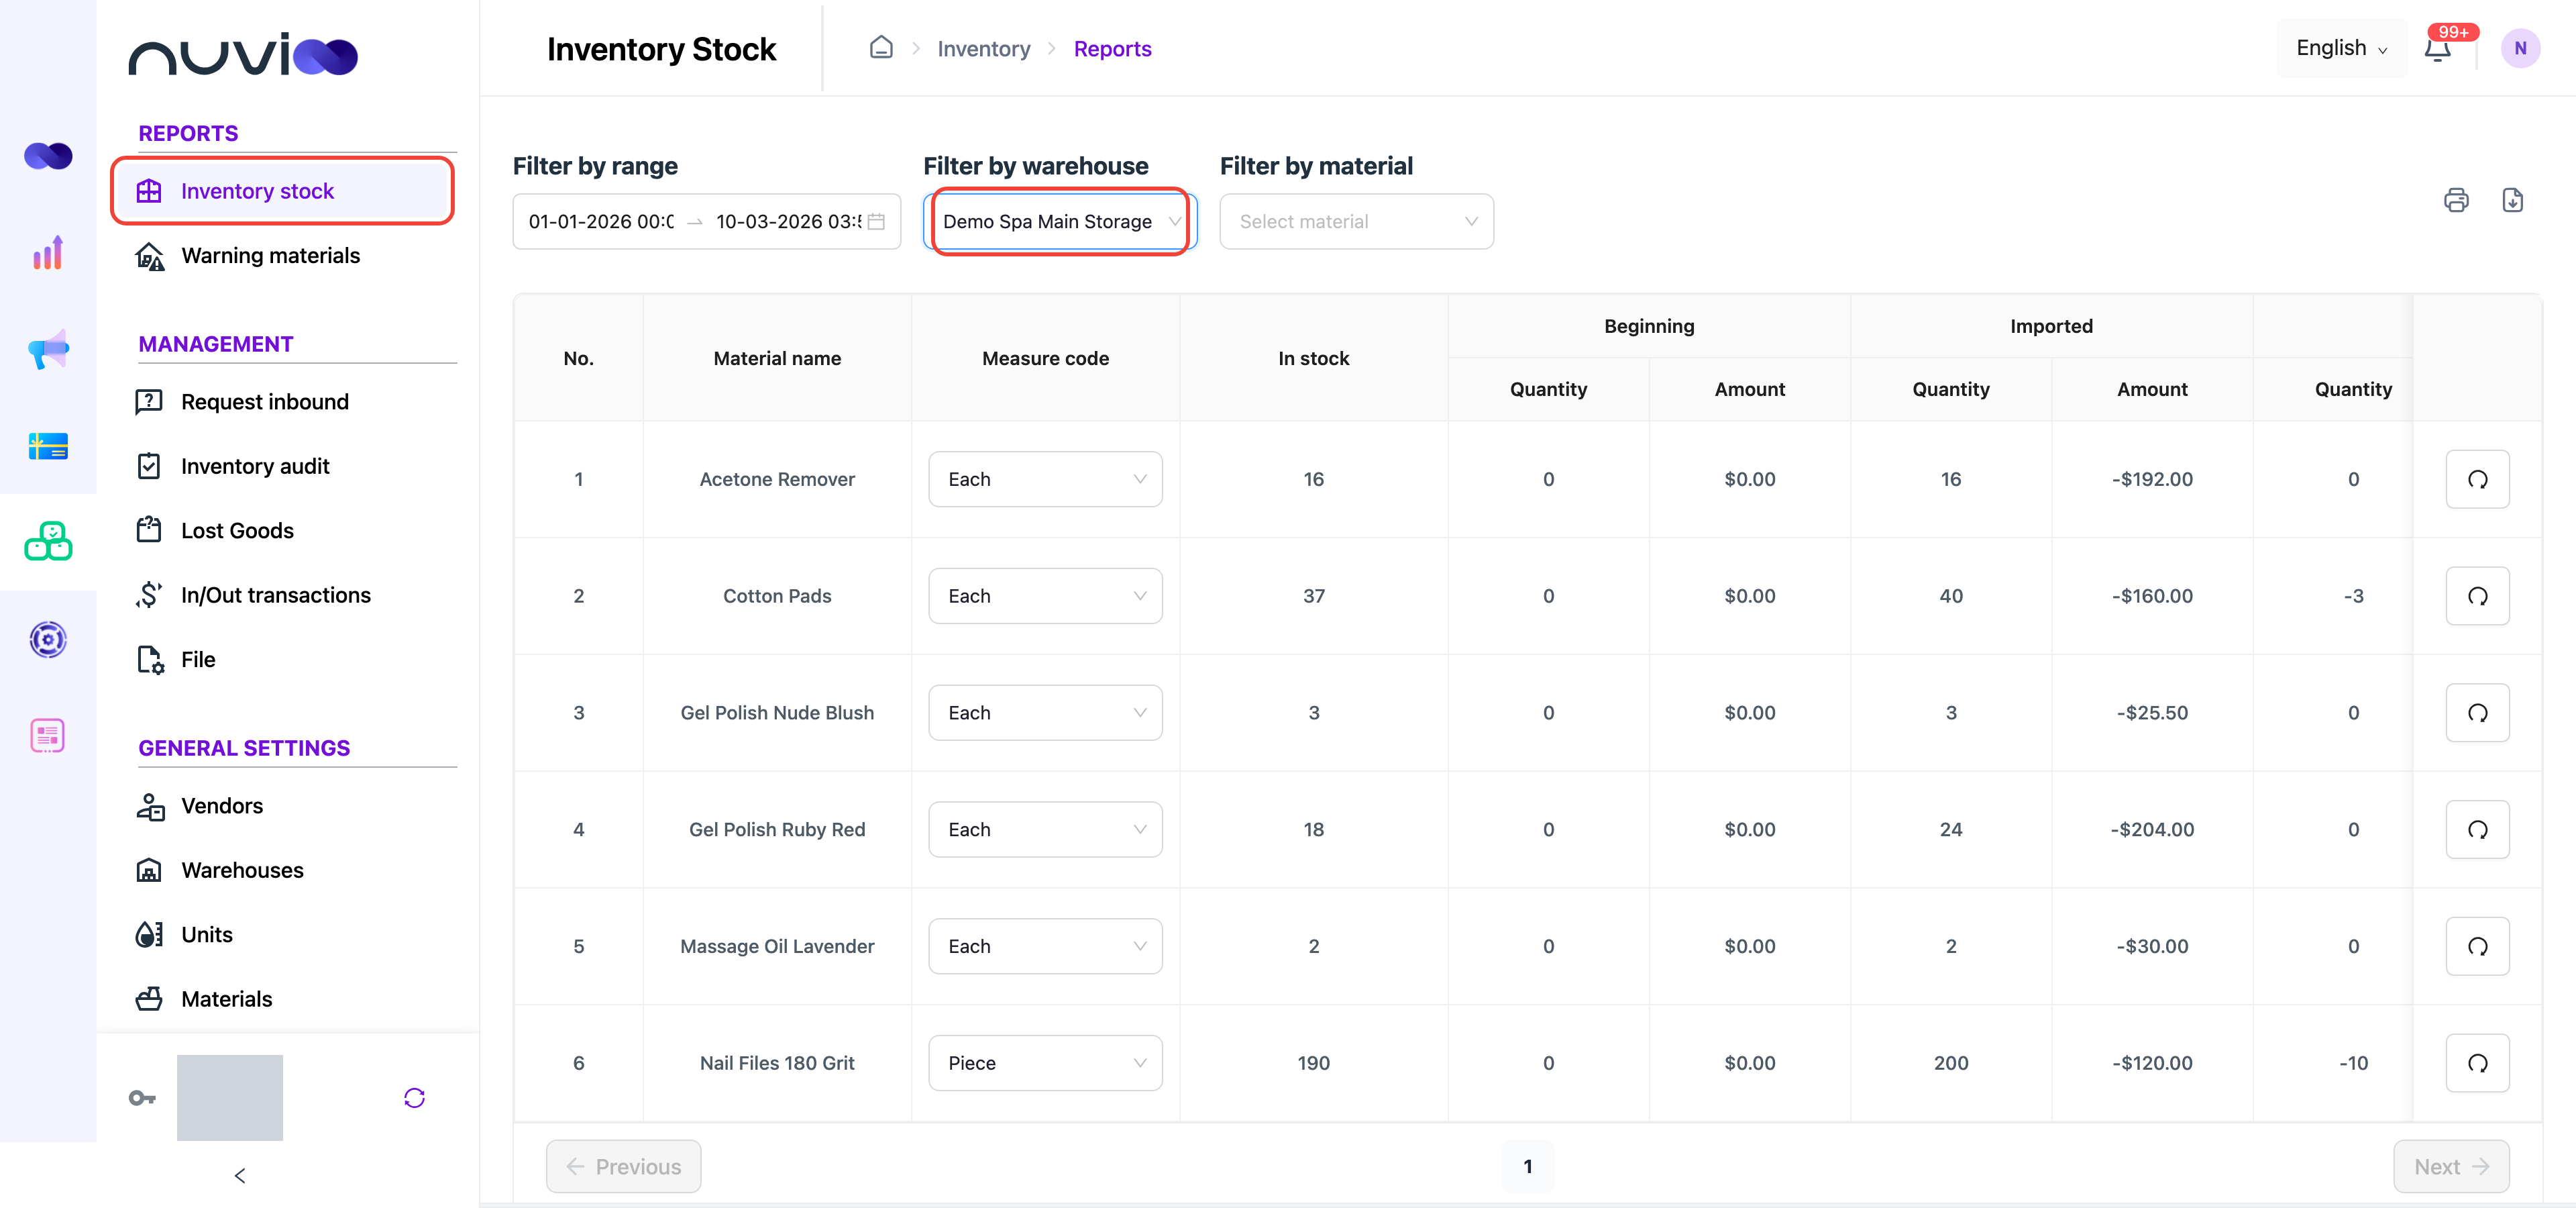2576x1208 pixels.
Task: Open Warning materials report
Action: [x=270, y=256]
